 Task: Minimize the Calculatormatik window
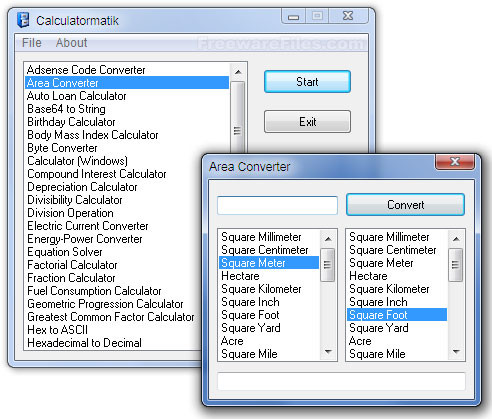click(293, 16)
